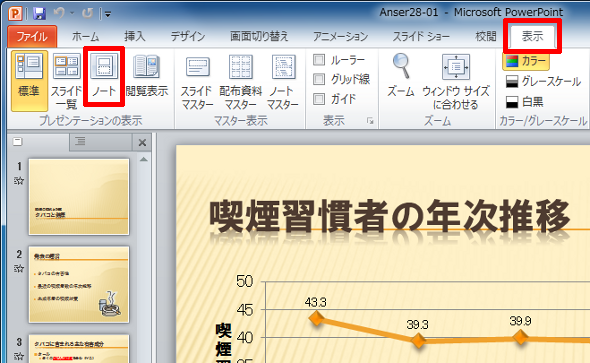Switch to 白黒 black and white mode
The width and height of the screenshot is (590, 363).
tap(524, 101)
